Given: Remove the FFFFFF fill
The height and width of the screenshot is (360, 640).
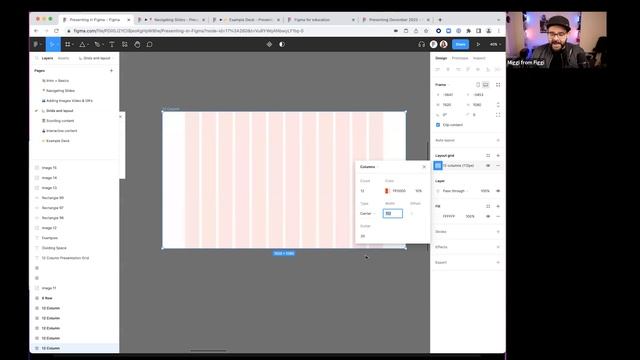Looking at the screenshot, I should pos(498,216).
